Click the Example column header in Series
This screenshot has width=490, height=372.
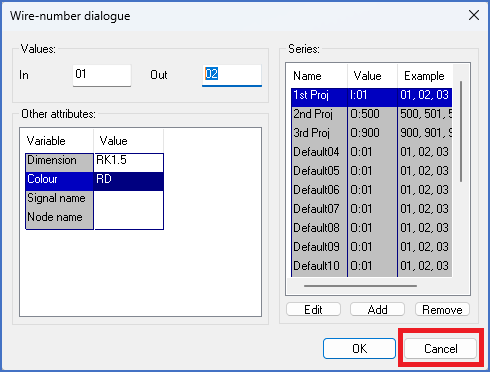[x=425, y=76]
